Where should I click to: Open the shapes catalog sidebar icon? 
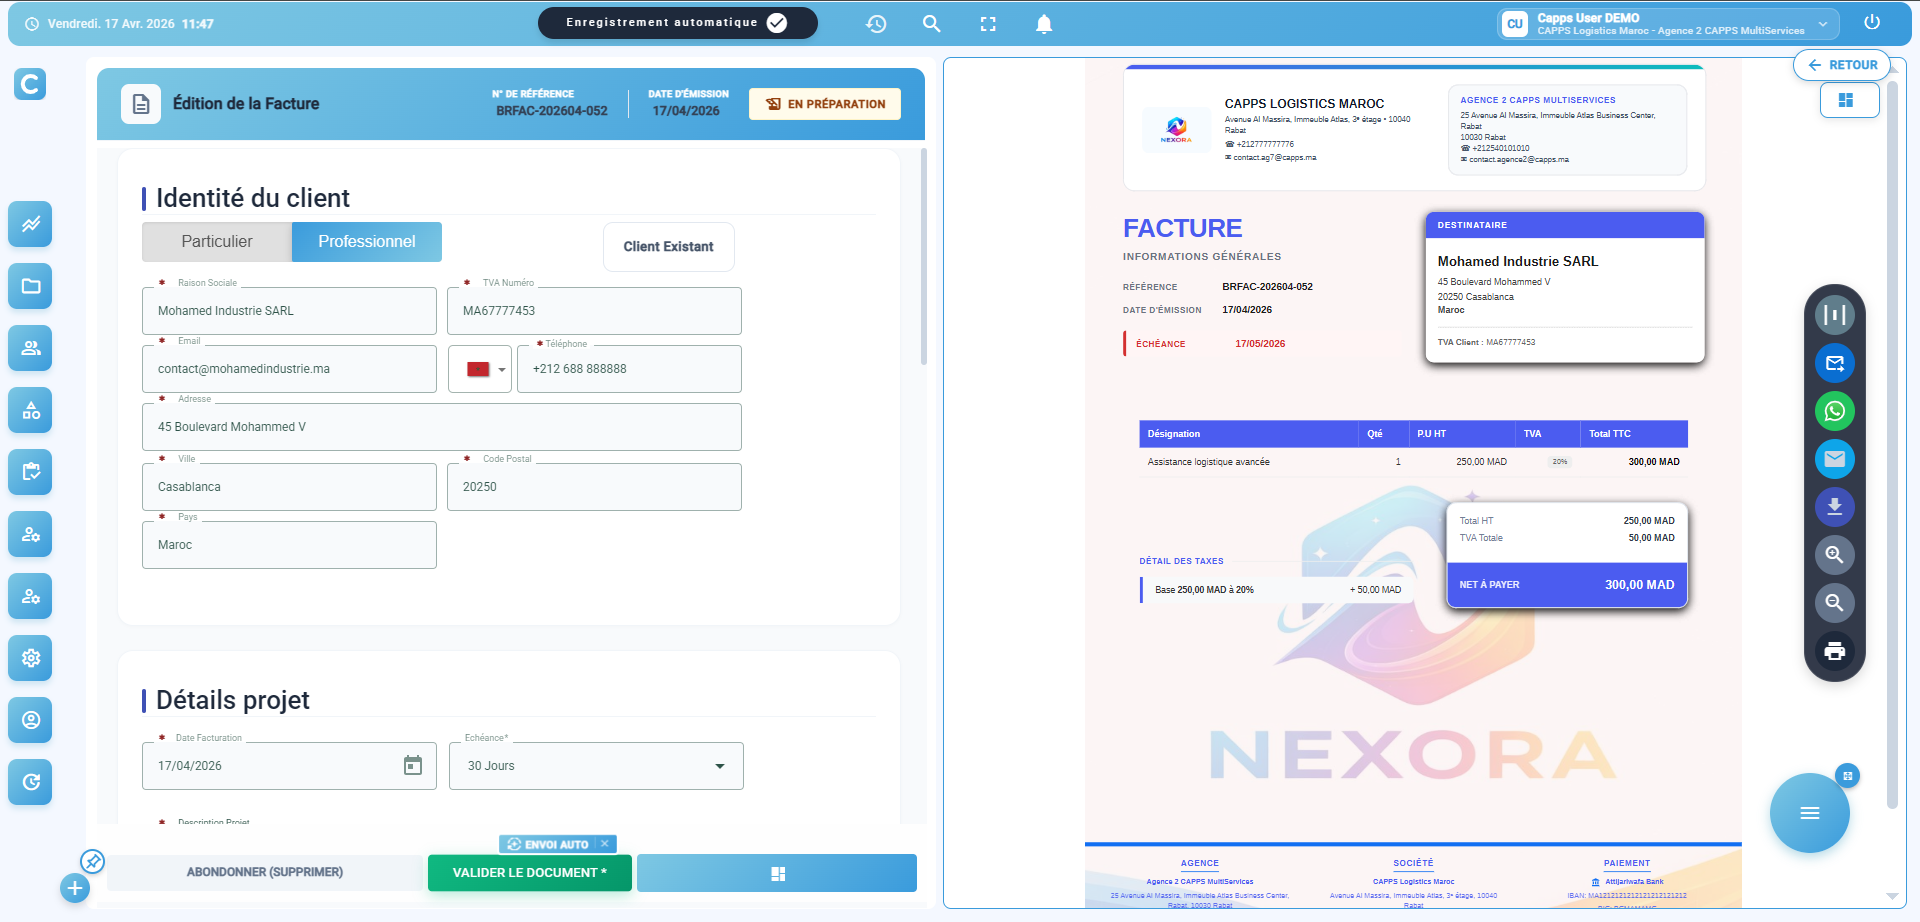tap(31, 410)
